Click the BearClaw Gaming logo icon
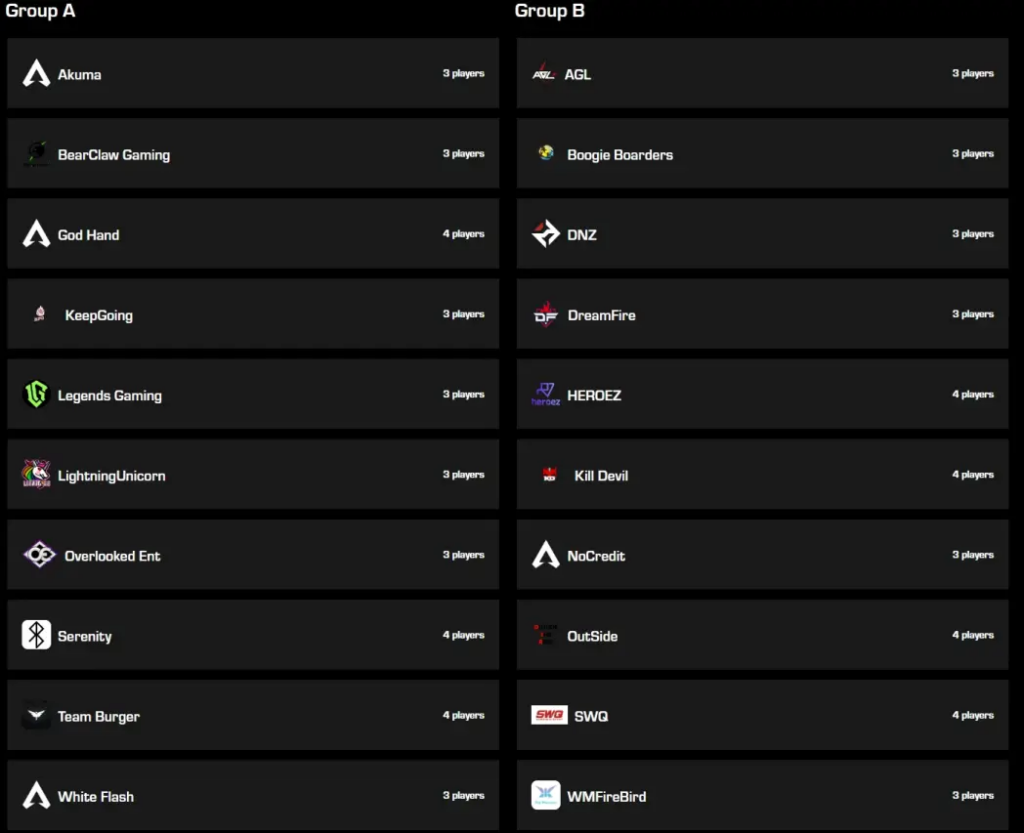Screen dimensions: 1024x833 pos(37,154)
